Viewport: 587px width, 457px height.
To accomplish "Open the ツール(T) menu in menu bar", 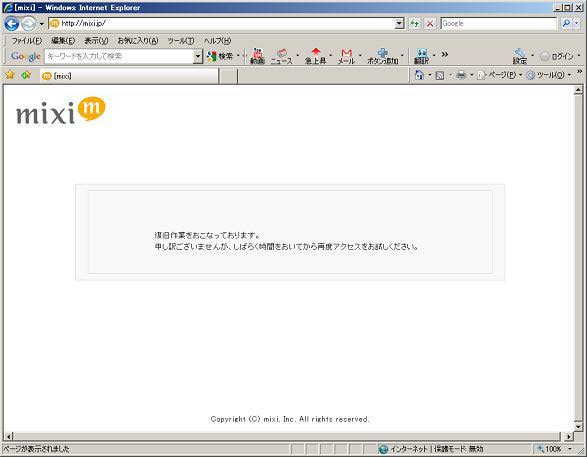I will pyautogui.click(x=181, y=41).
